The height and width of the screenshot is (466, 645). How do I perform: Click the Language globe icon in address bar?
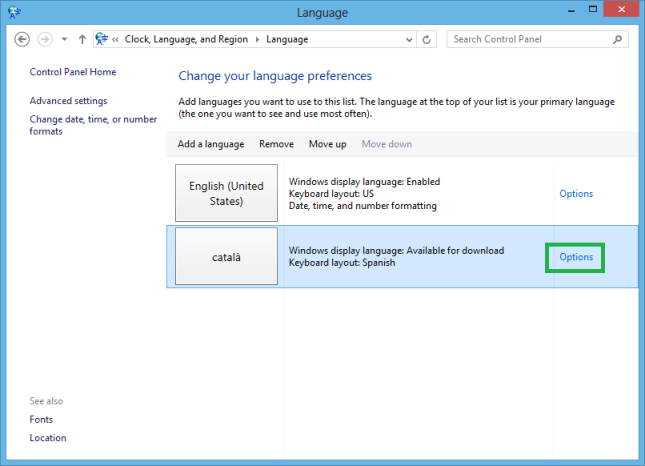pos(102,39)
